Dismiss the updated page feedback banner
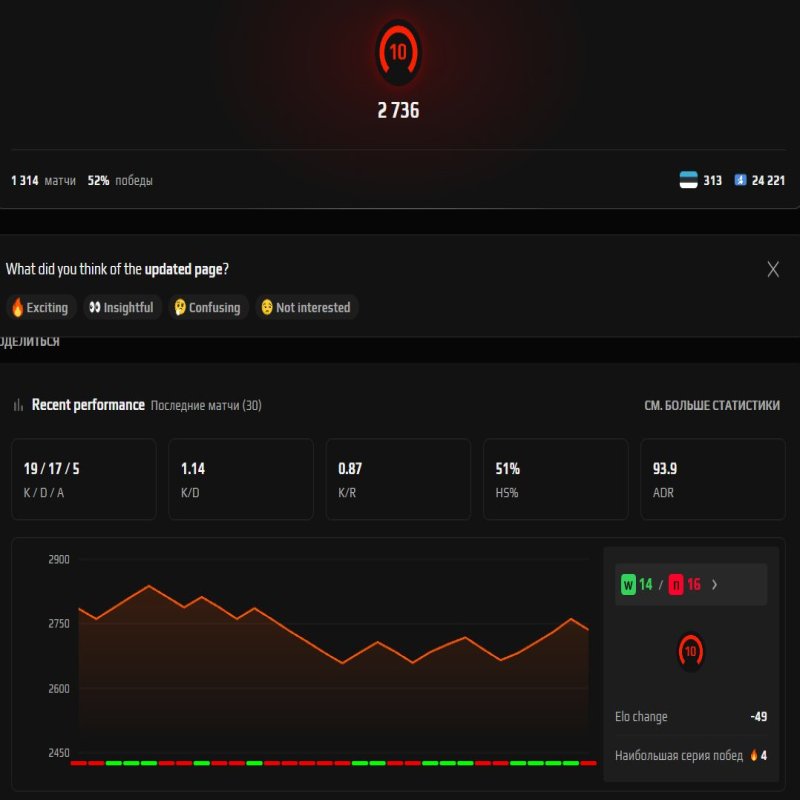Screen dimensions: 800x800 (x=772, y=269)
